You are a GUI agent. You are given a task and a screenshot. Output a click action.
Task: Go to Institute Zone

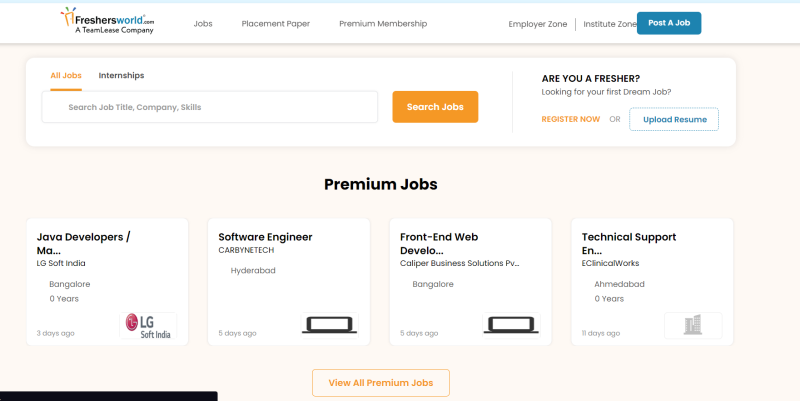point(610,24)
